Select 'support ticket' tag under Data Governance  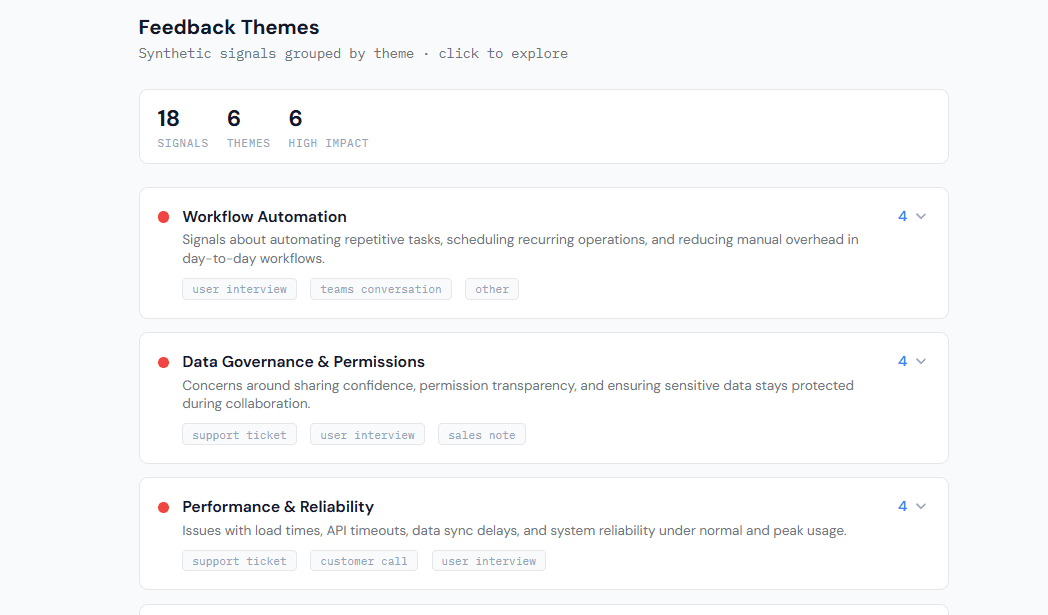[x=239, y=435]
